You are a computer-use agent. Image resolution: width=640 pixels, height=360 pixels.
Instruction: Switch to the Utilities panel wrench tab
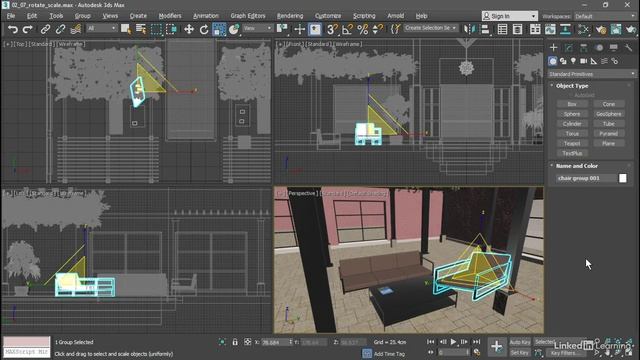(629, 48)
